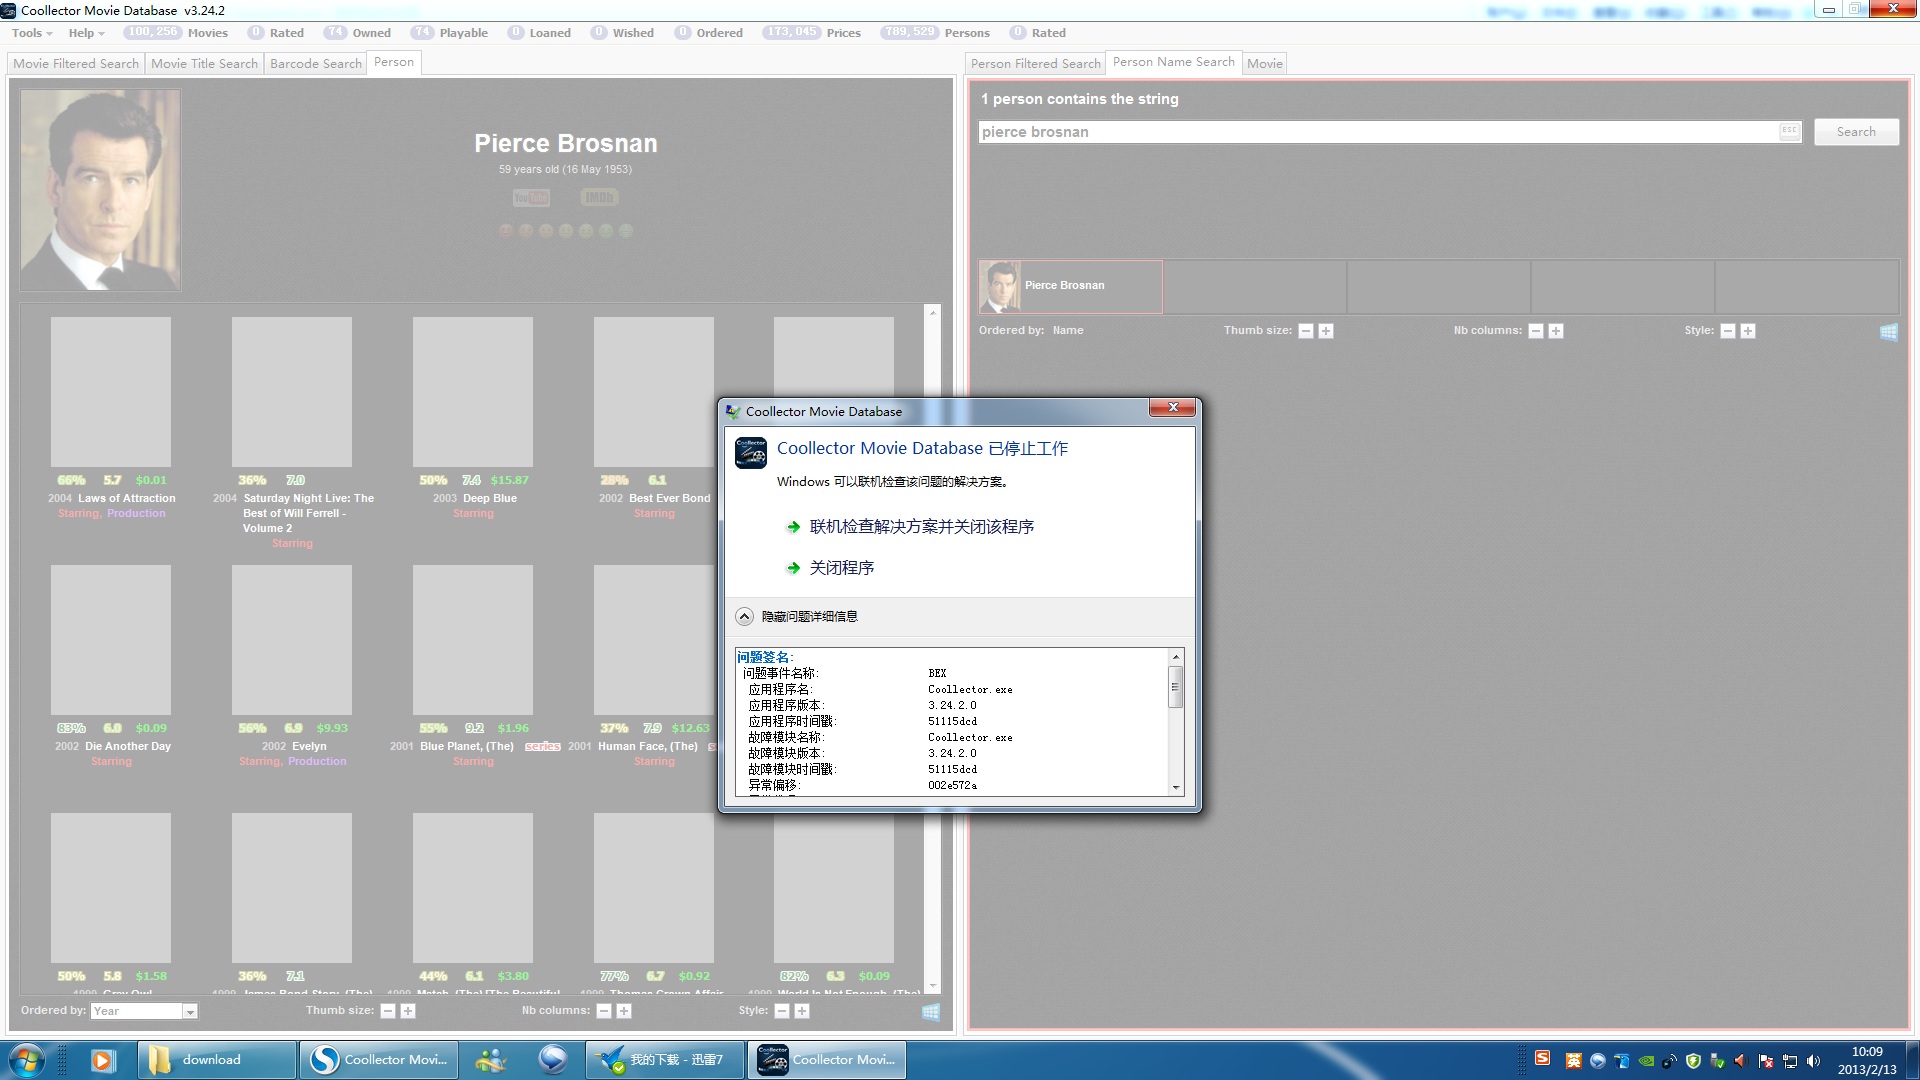This screenshot has height=1080, width=1920.
Task: Click white volume speaker tray icon
Action: pyautogui.click(x=1813, y=1062)
